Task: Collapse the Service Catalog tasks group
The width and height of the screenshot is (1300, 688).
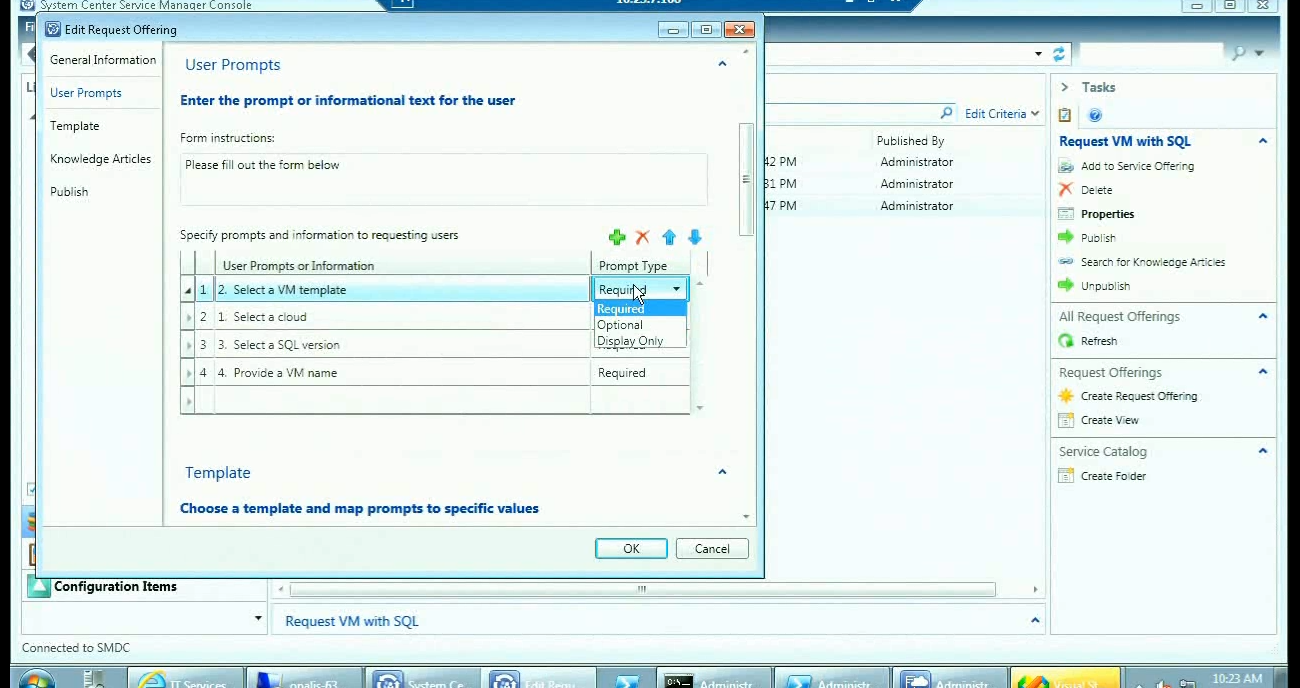Action: (x=1263, y=451)
